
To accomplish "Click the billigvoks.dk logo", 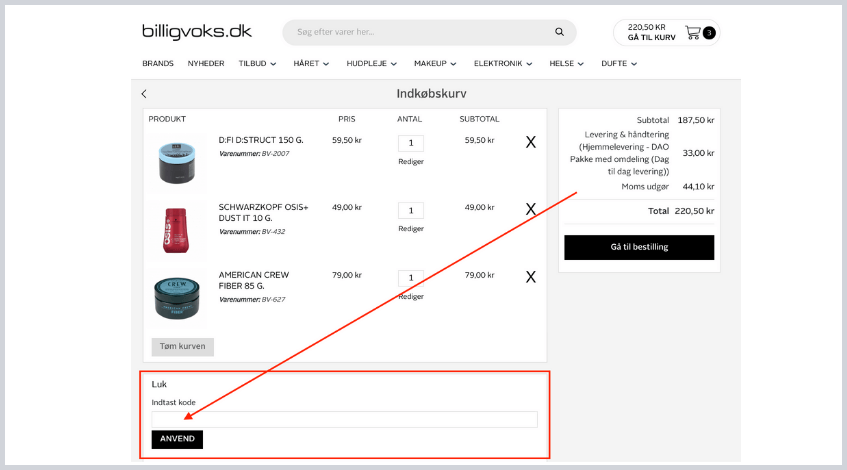I will [197, 32].
